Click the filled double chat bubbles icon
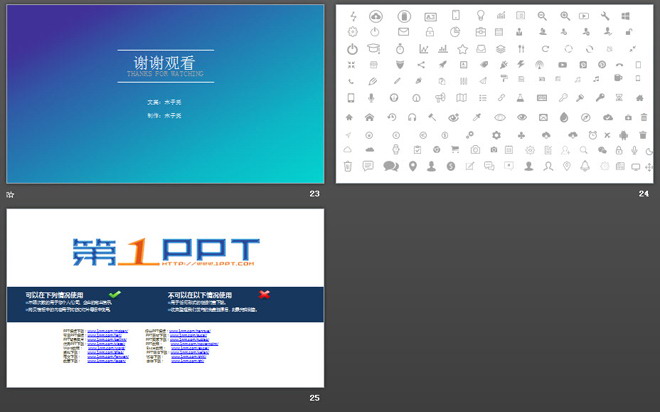Screen dimensions: 660x412 tap(391, 166)
